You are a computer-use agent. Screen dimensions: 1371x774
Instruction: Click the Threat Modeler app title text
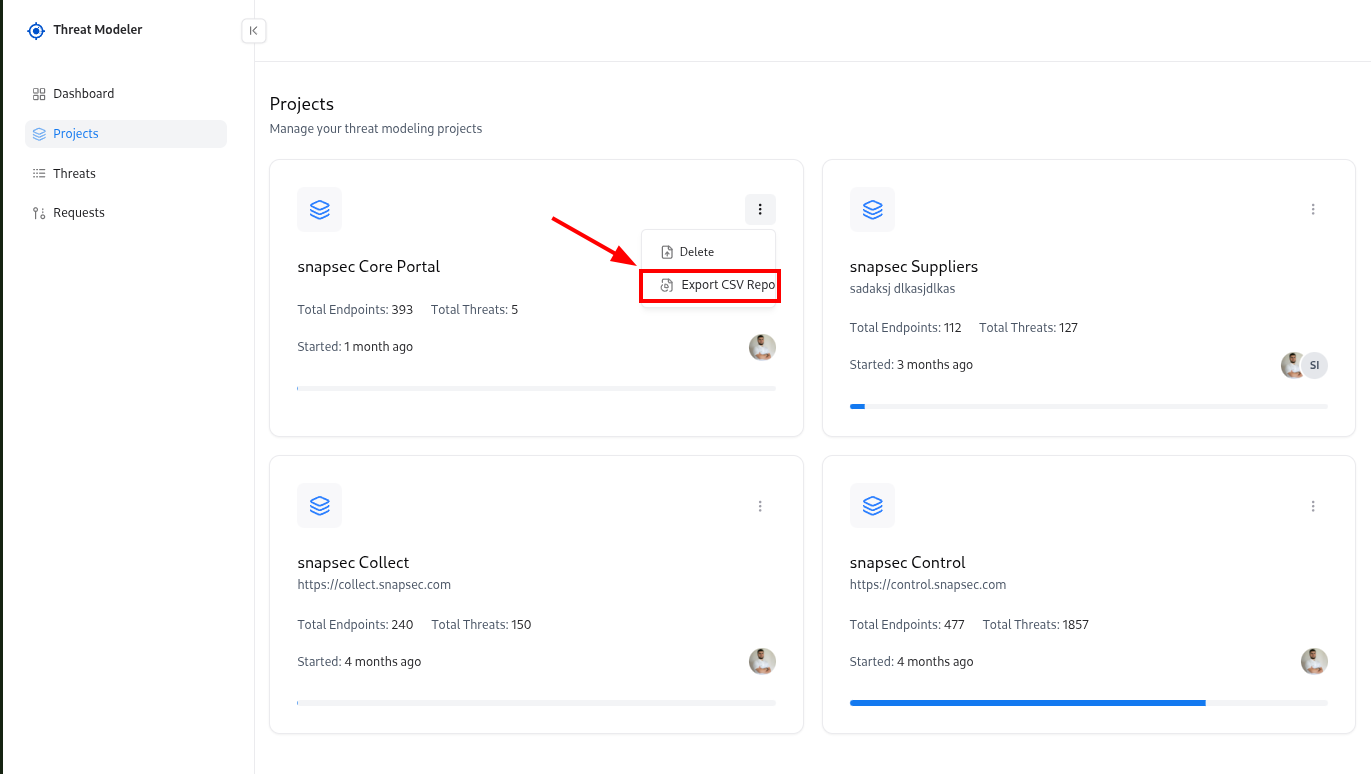pyautogui.click(x=98, y=30)
